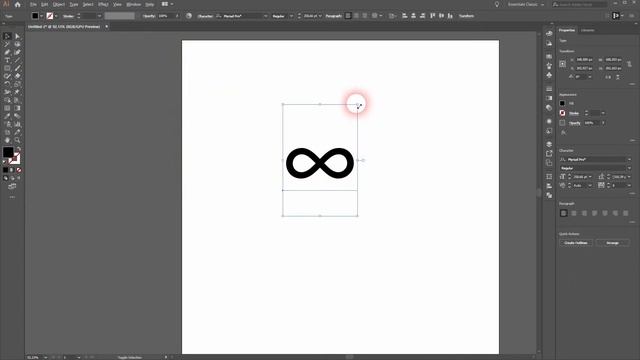The image size is (640, 360).
Task: Switch to the Libraries panel tab
Action: (588, 30)
